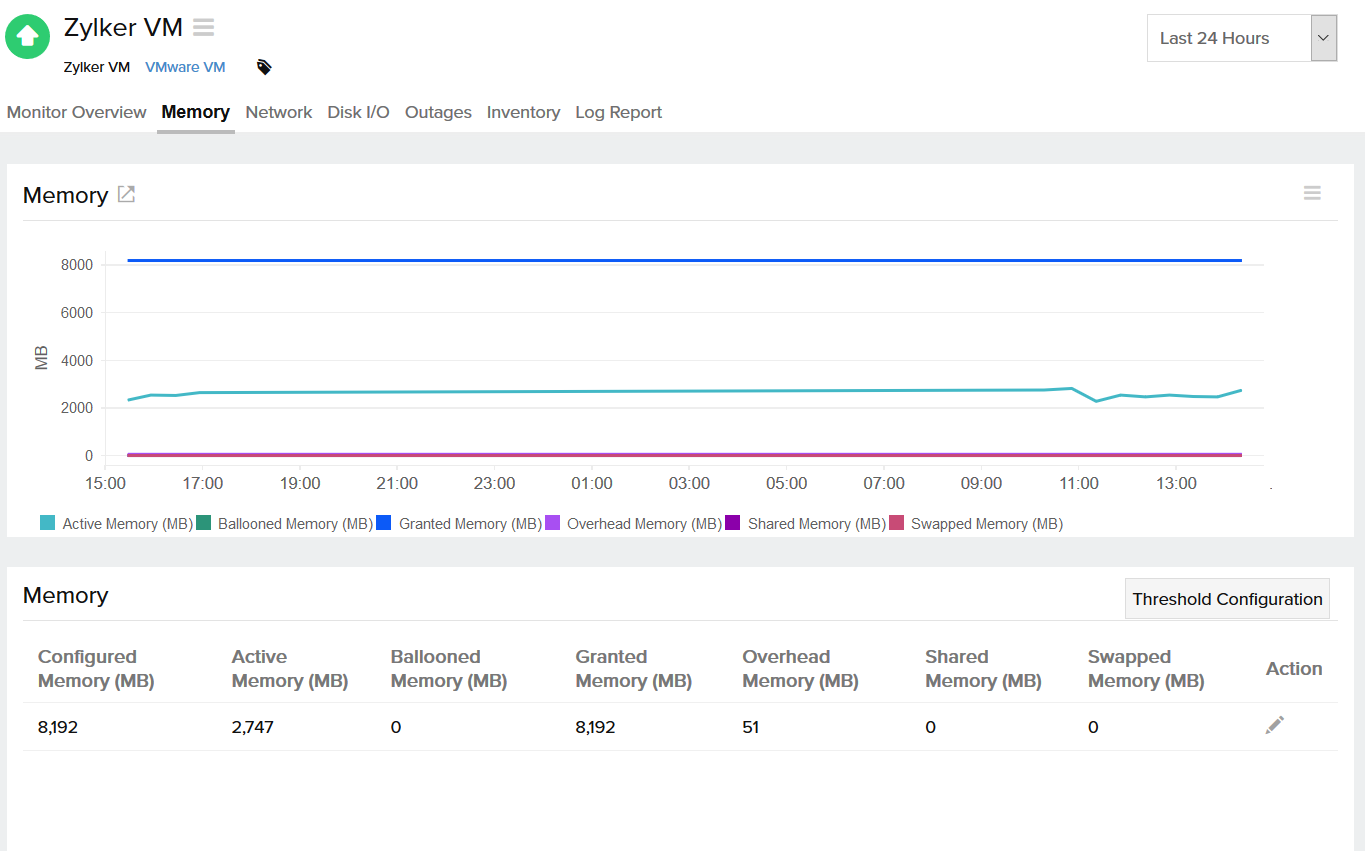Click the dropdown arrow on the time selector
This screenshot has height=851, width=1365.
pos(1323,37)
